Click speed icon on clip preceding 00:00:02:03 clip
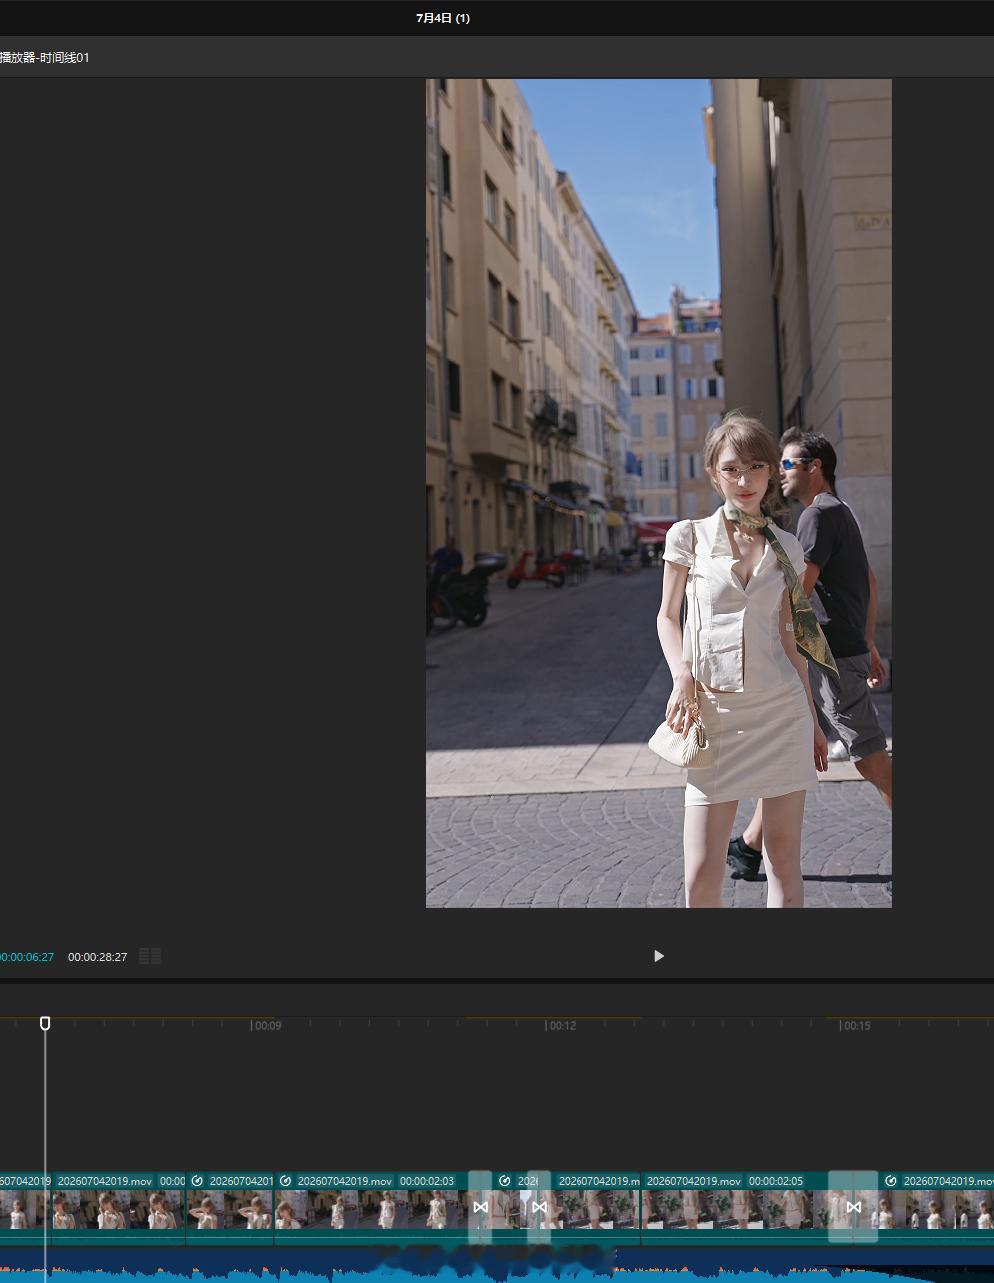994x1283 pixels. pos(197,1181)
